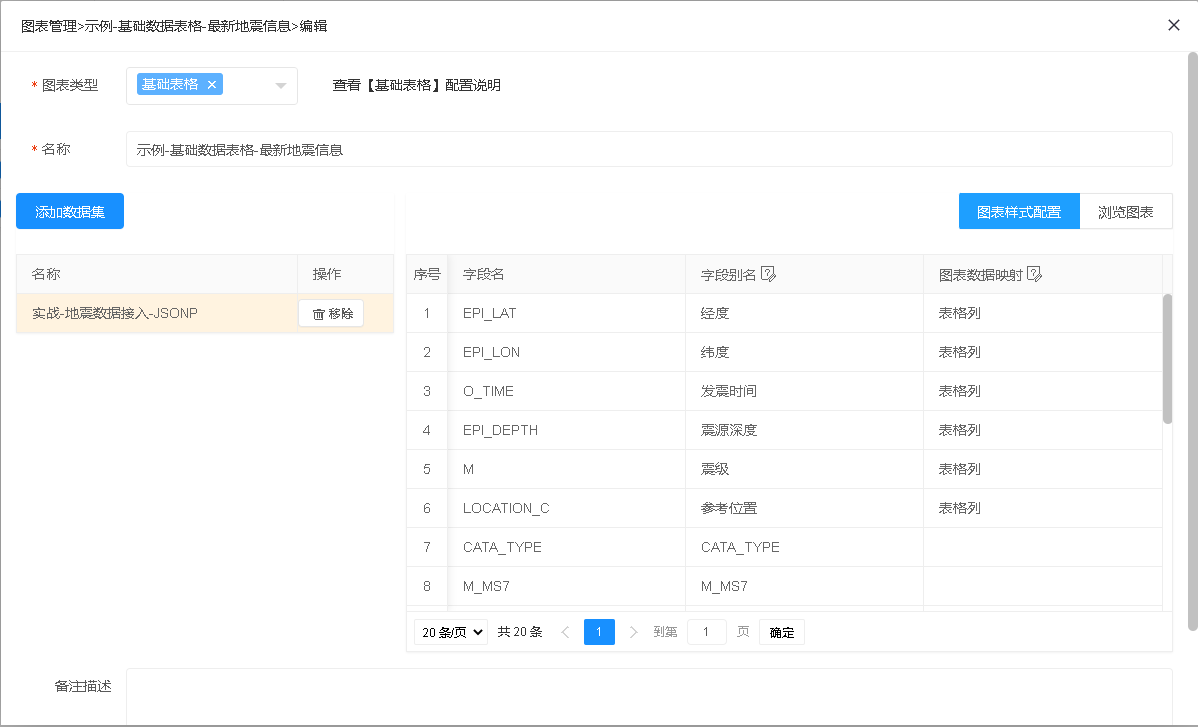Click the 确定 pagination confirm button
The height and width of the screenshot is (727, 1198).
coord(782,632)
